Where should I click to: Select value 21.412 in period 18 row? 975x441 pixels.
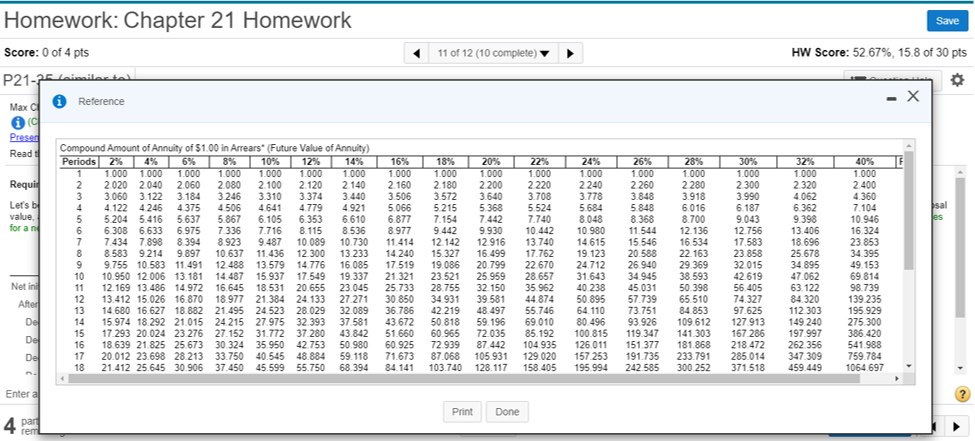click(x=114, y=368)
